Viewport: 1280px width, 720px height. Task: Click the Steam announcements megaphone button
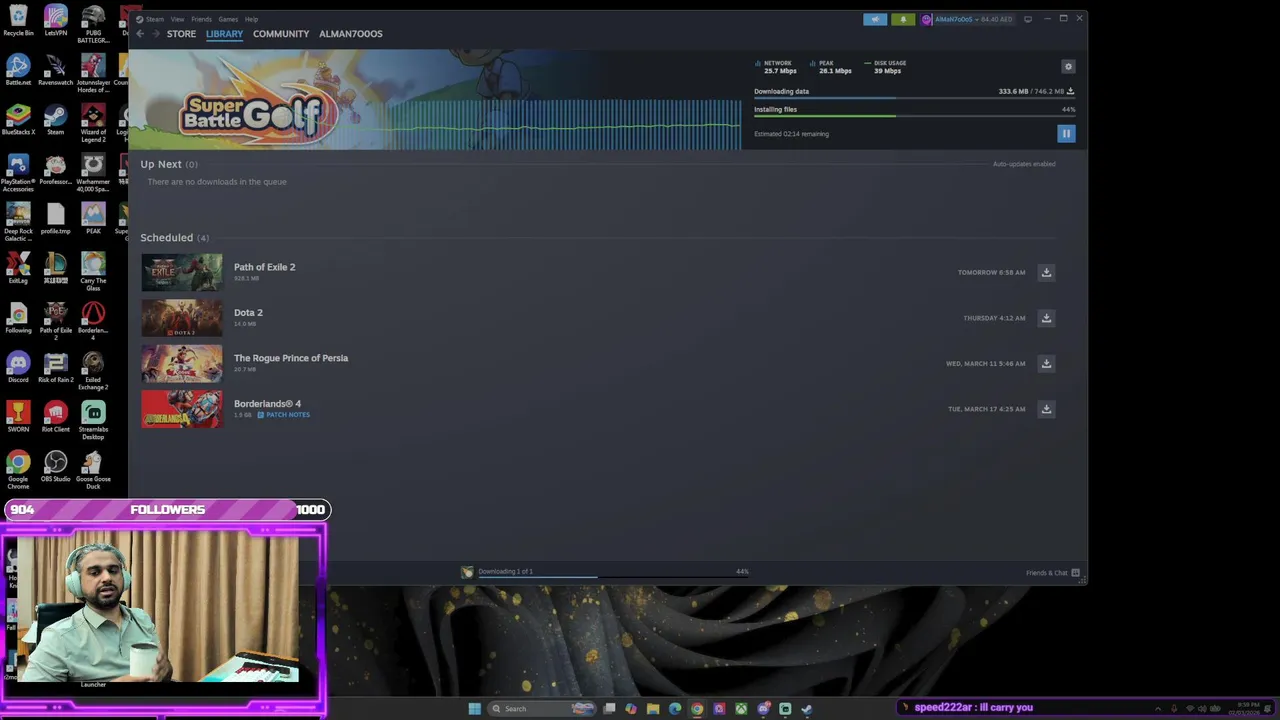tap(875, 19)
